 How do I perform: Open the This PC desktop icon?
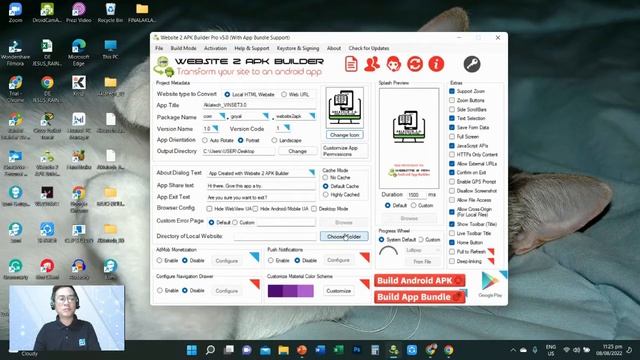tap(110, 50)
